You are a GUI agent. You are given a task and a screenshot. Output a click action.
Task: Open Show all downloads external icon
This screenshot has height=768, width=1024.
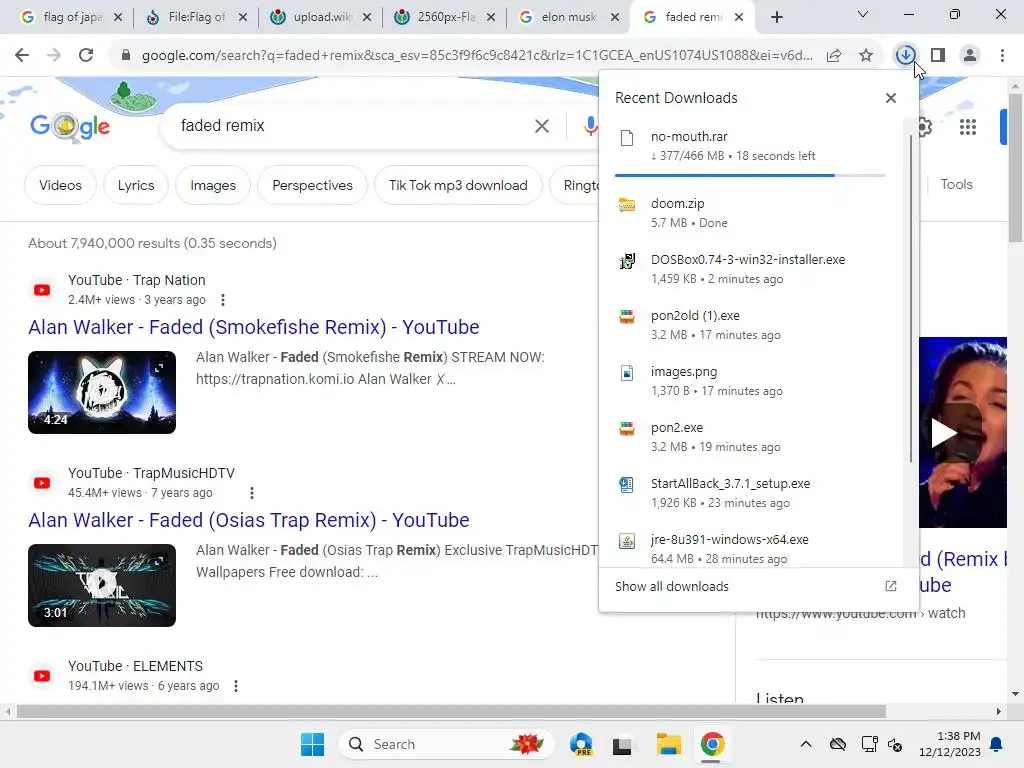(x=891, y=586)
